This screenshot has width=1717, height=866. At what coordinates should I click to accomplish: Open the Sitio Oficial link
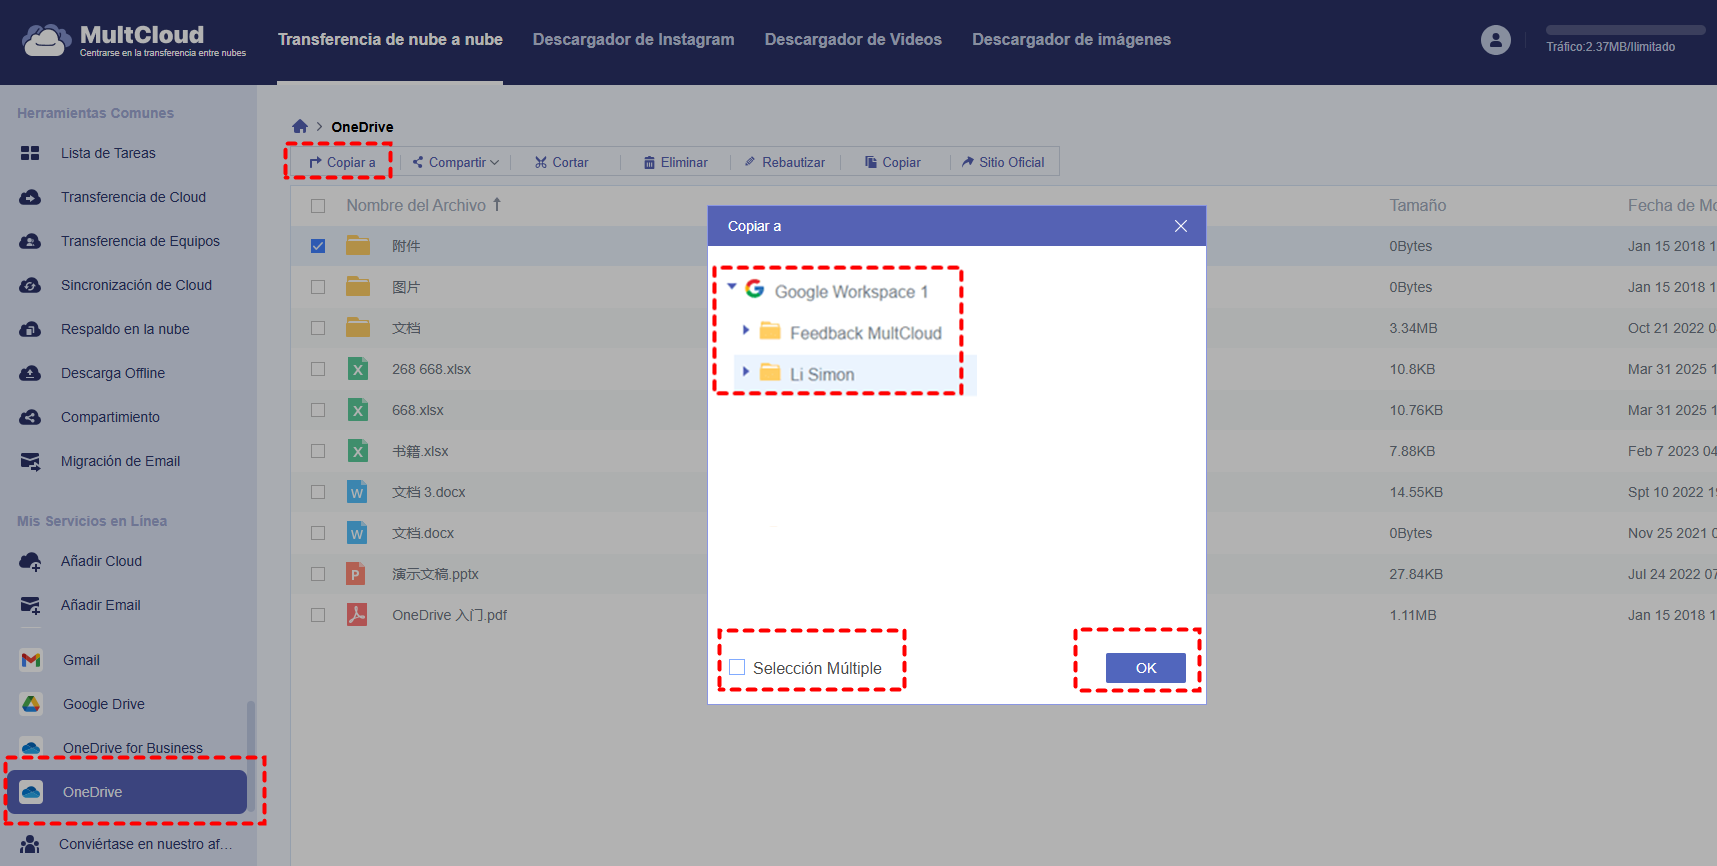[1003, 162]
